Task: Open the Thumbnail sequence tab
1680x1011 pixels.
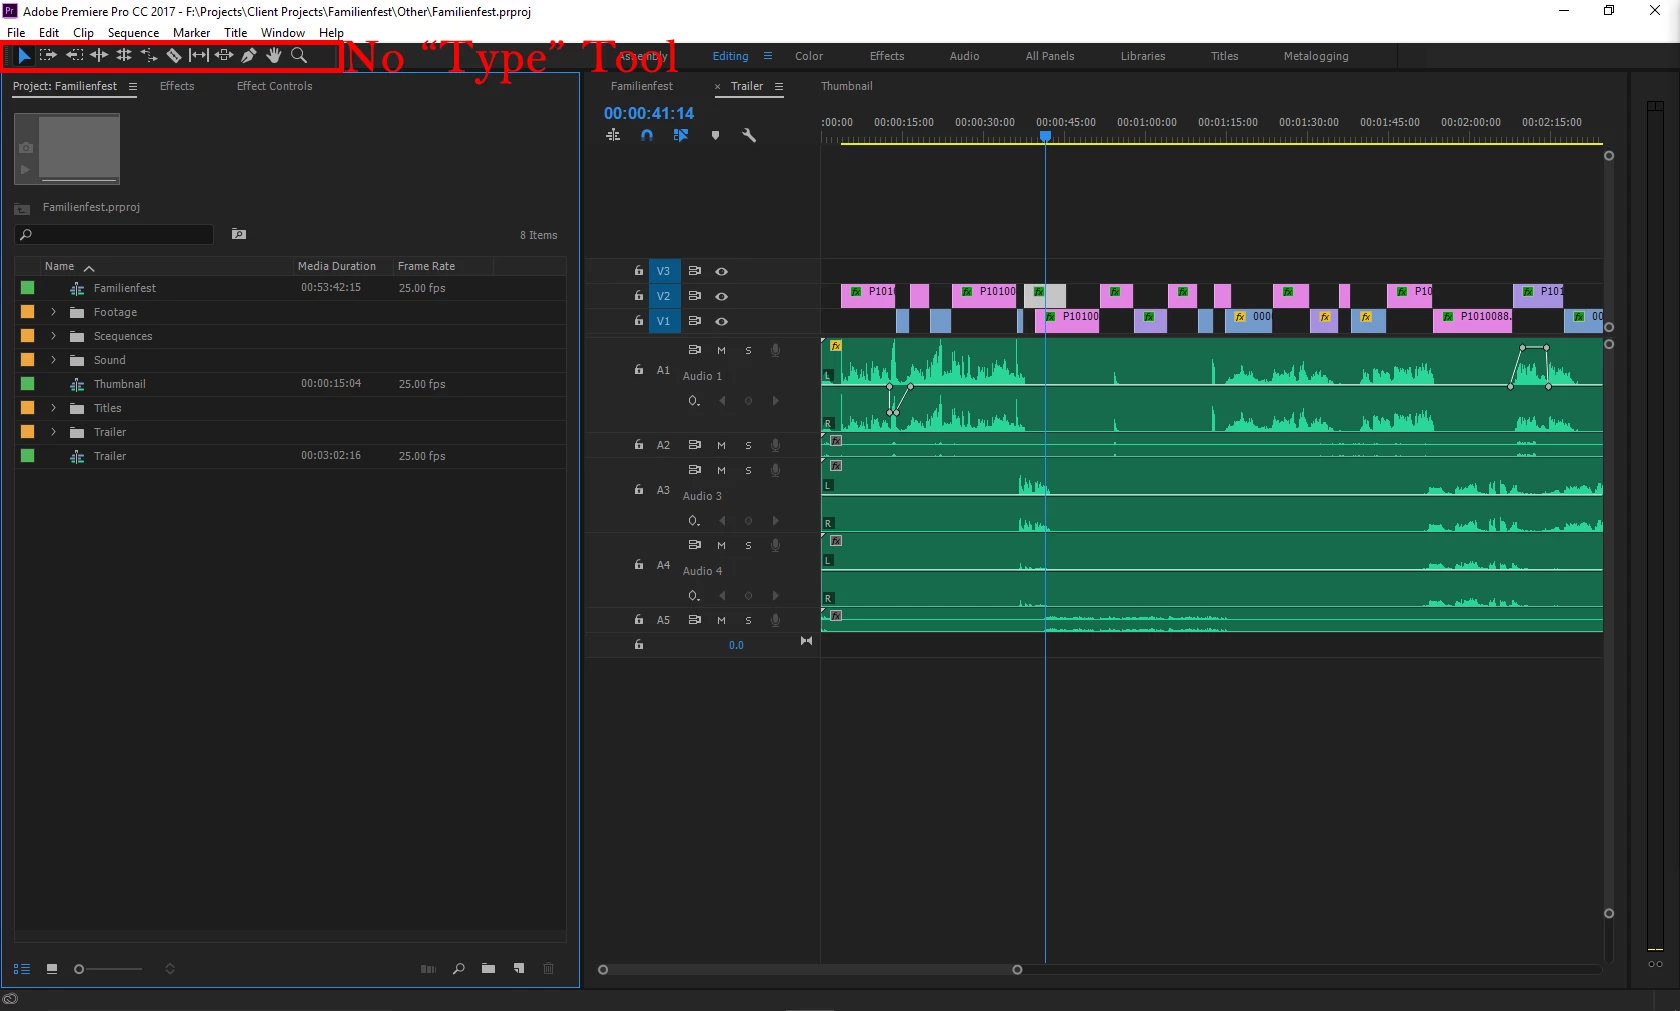Action: (847, 86)
